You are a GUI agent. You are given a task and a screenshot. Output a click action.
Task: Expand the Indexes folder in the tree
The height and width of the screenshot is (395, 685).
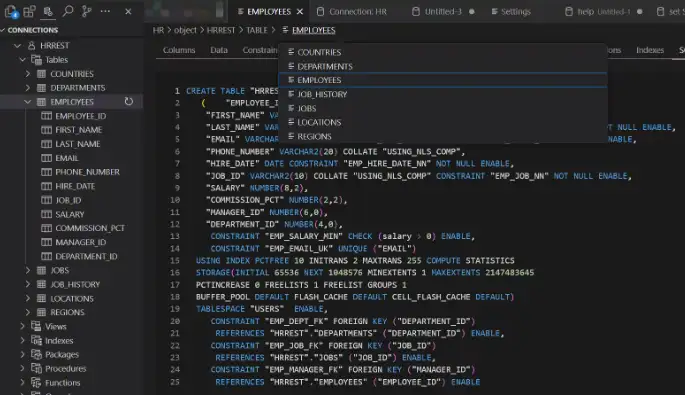tap(22, 340)
